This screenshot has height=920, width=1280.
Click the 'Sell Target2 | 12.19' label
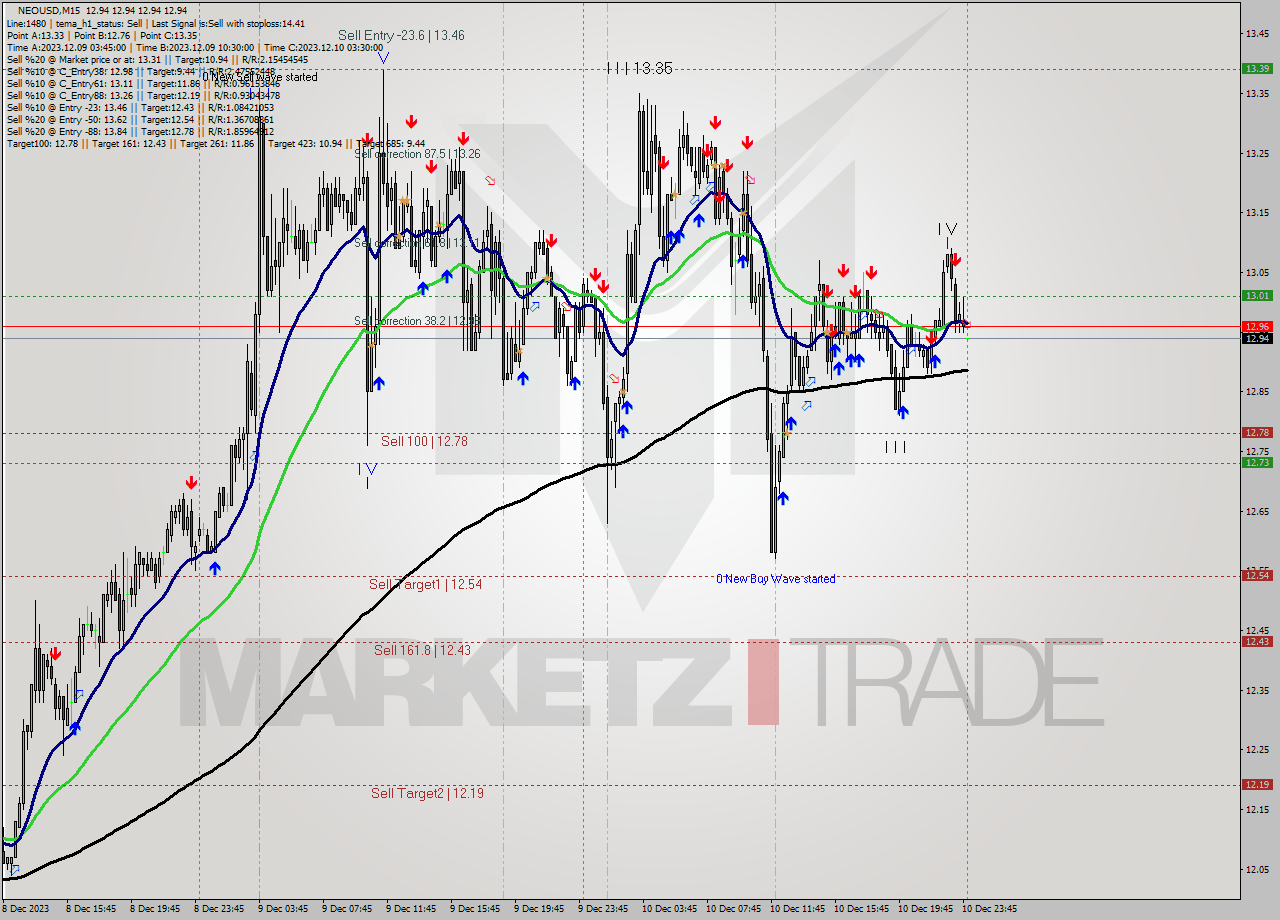[427, 793]
